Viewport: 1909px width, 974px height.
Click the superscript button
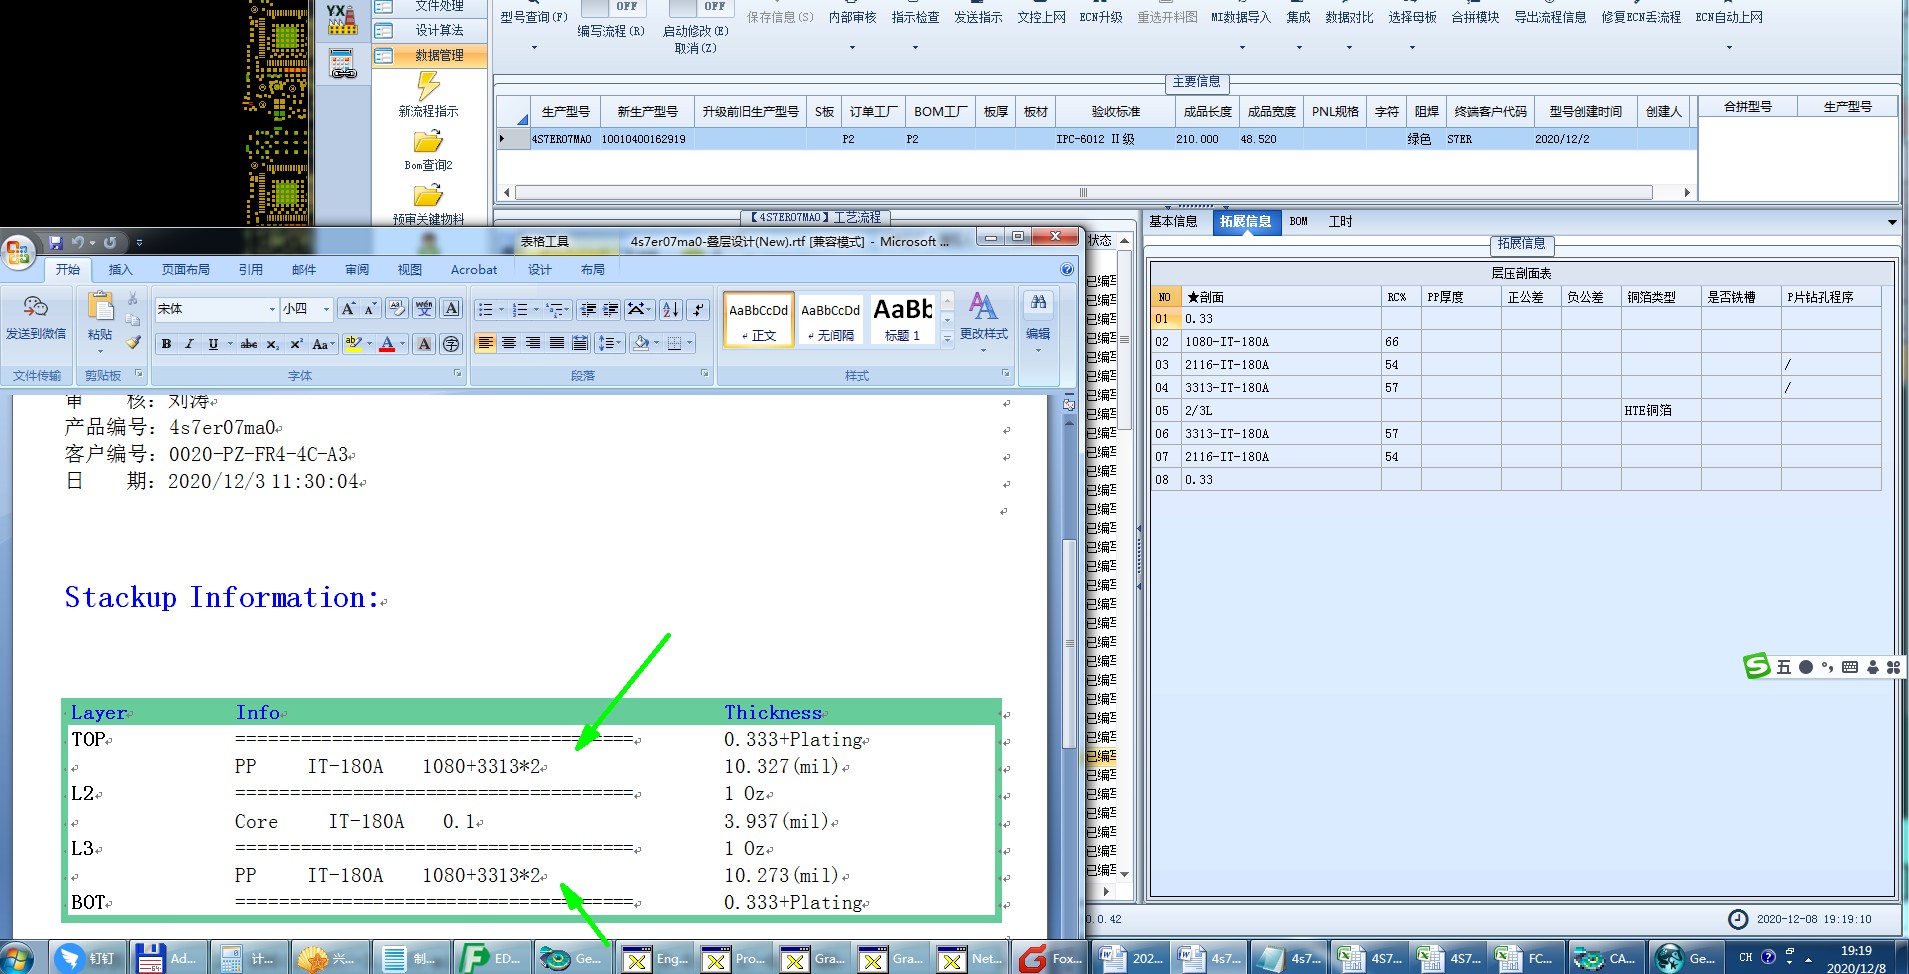tap(296, 344)
